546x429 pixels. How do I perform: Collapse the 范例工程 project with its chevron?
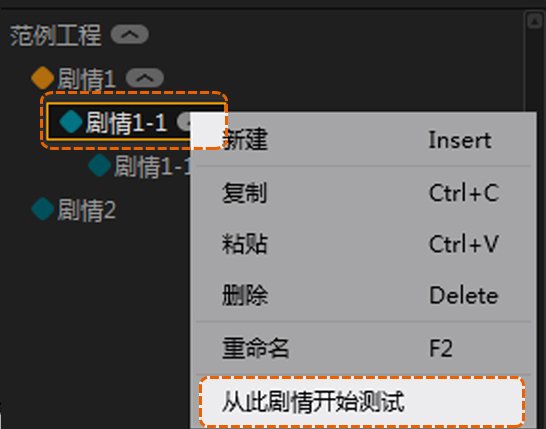[130, 34]
